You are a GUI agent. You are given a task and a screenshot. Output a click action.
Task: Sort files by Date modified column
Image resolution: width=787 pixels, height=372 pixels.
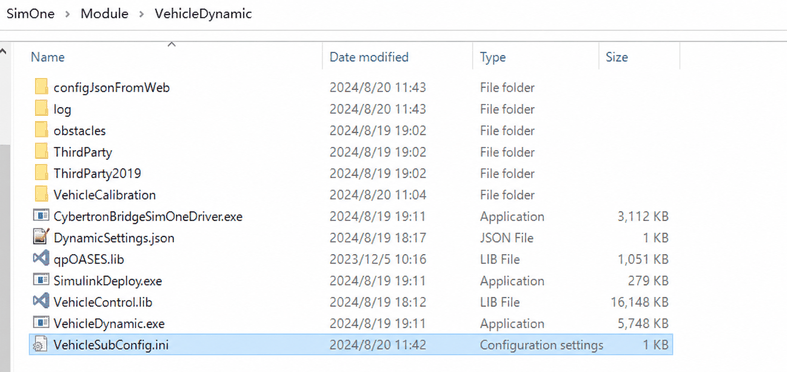point(369,57)
